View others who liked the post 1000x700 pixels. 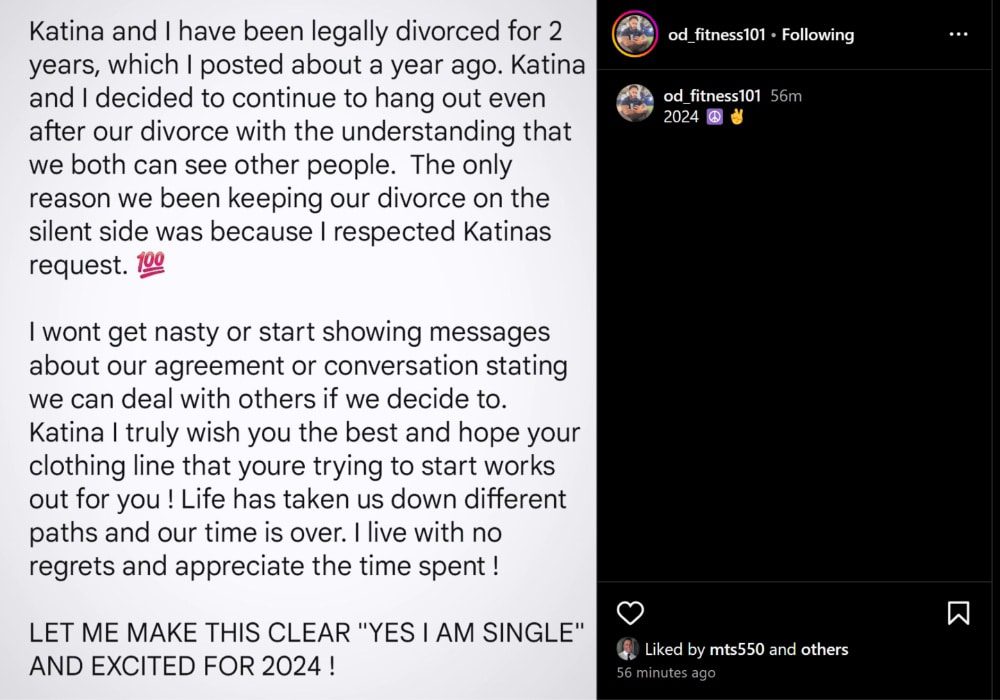pyautogui.click(x=824, y=649)
